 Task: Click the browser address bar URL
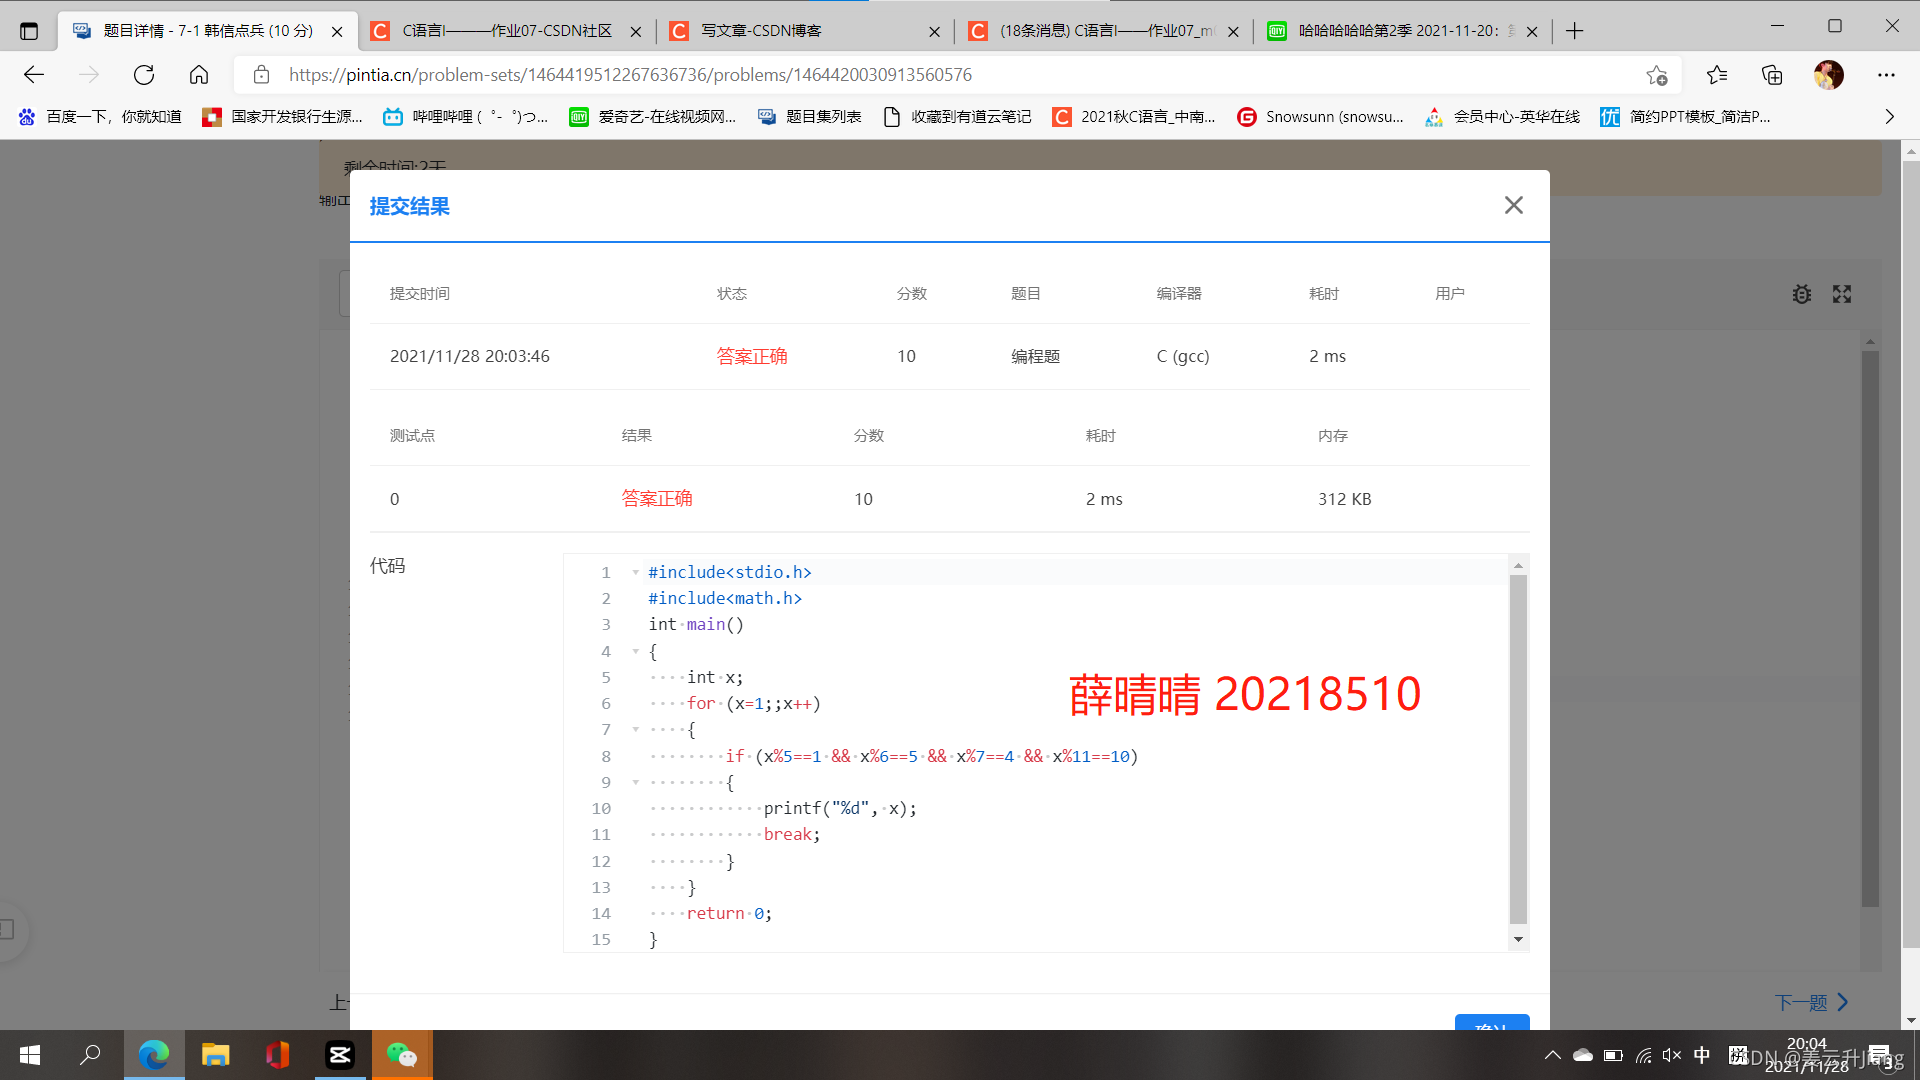tap(630, 75)
